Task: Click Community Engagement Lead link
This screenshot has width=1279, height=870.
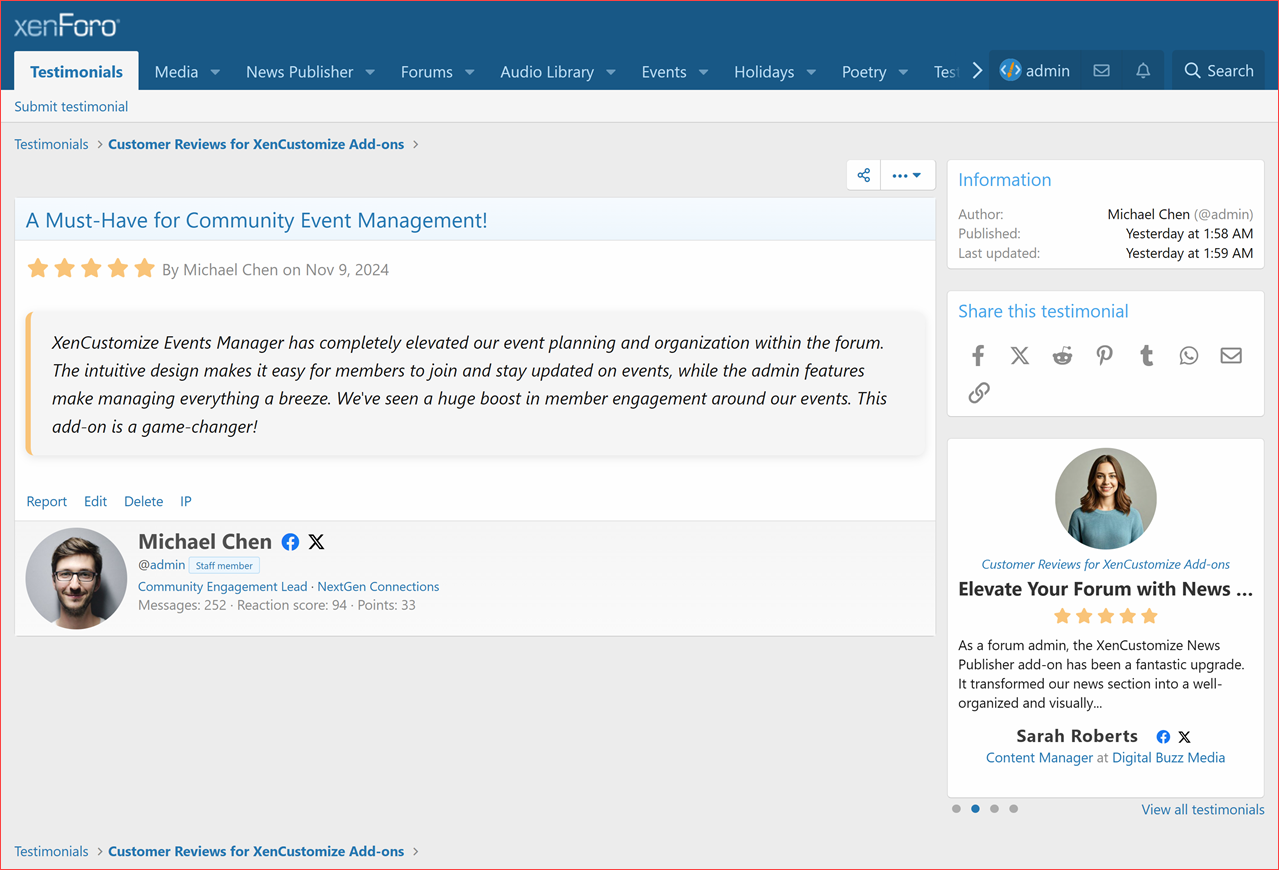Action: 223,587
